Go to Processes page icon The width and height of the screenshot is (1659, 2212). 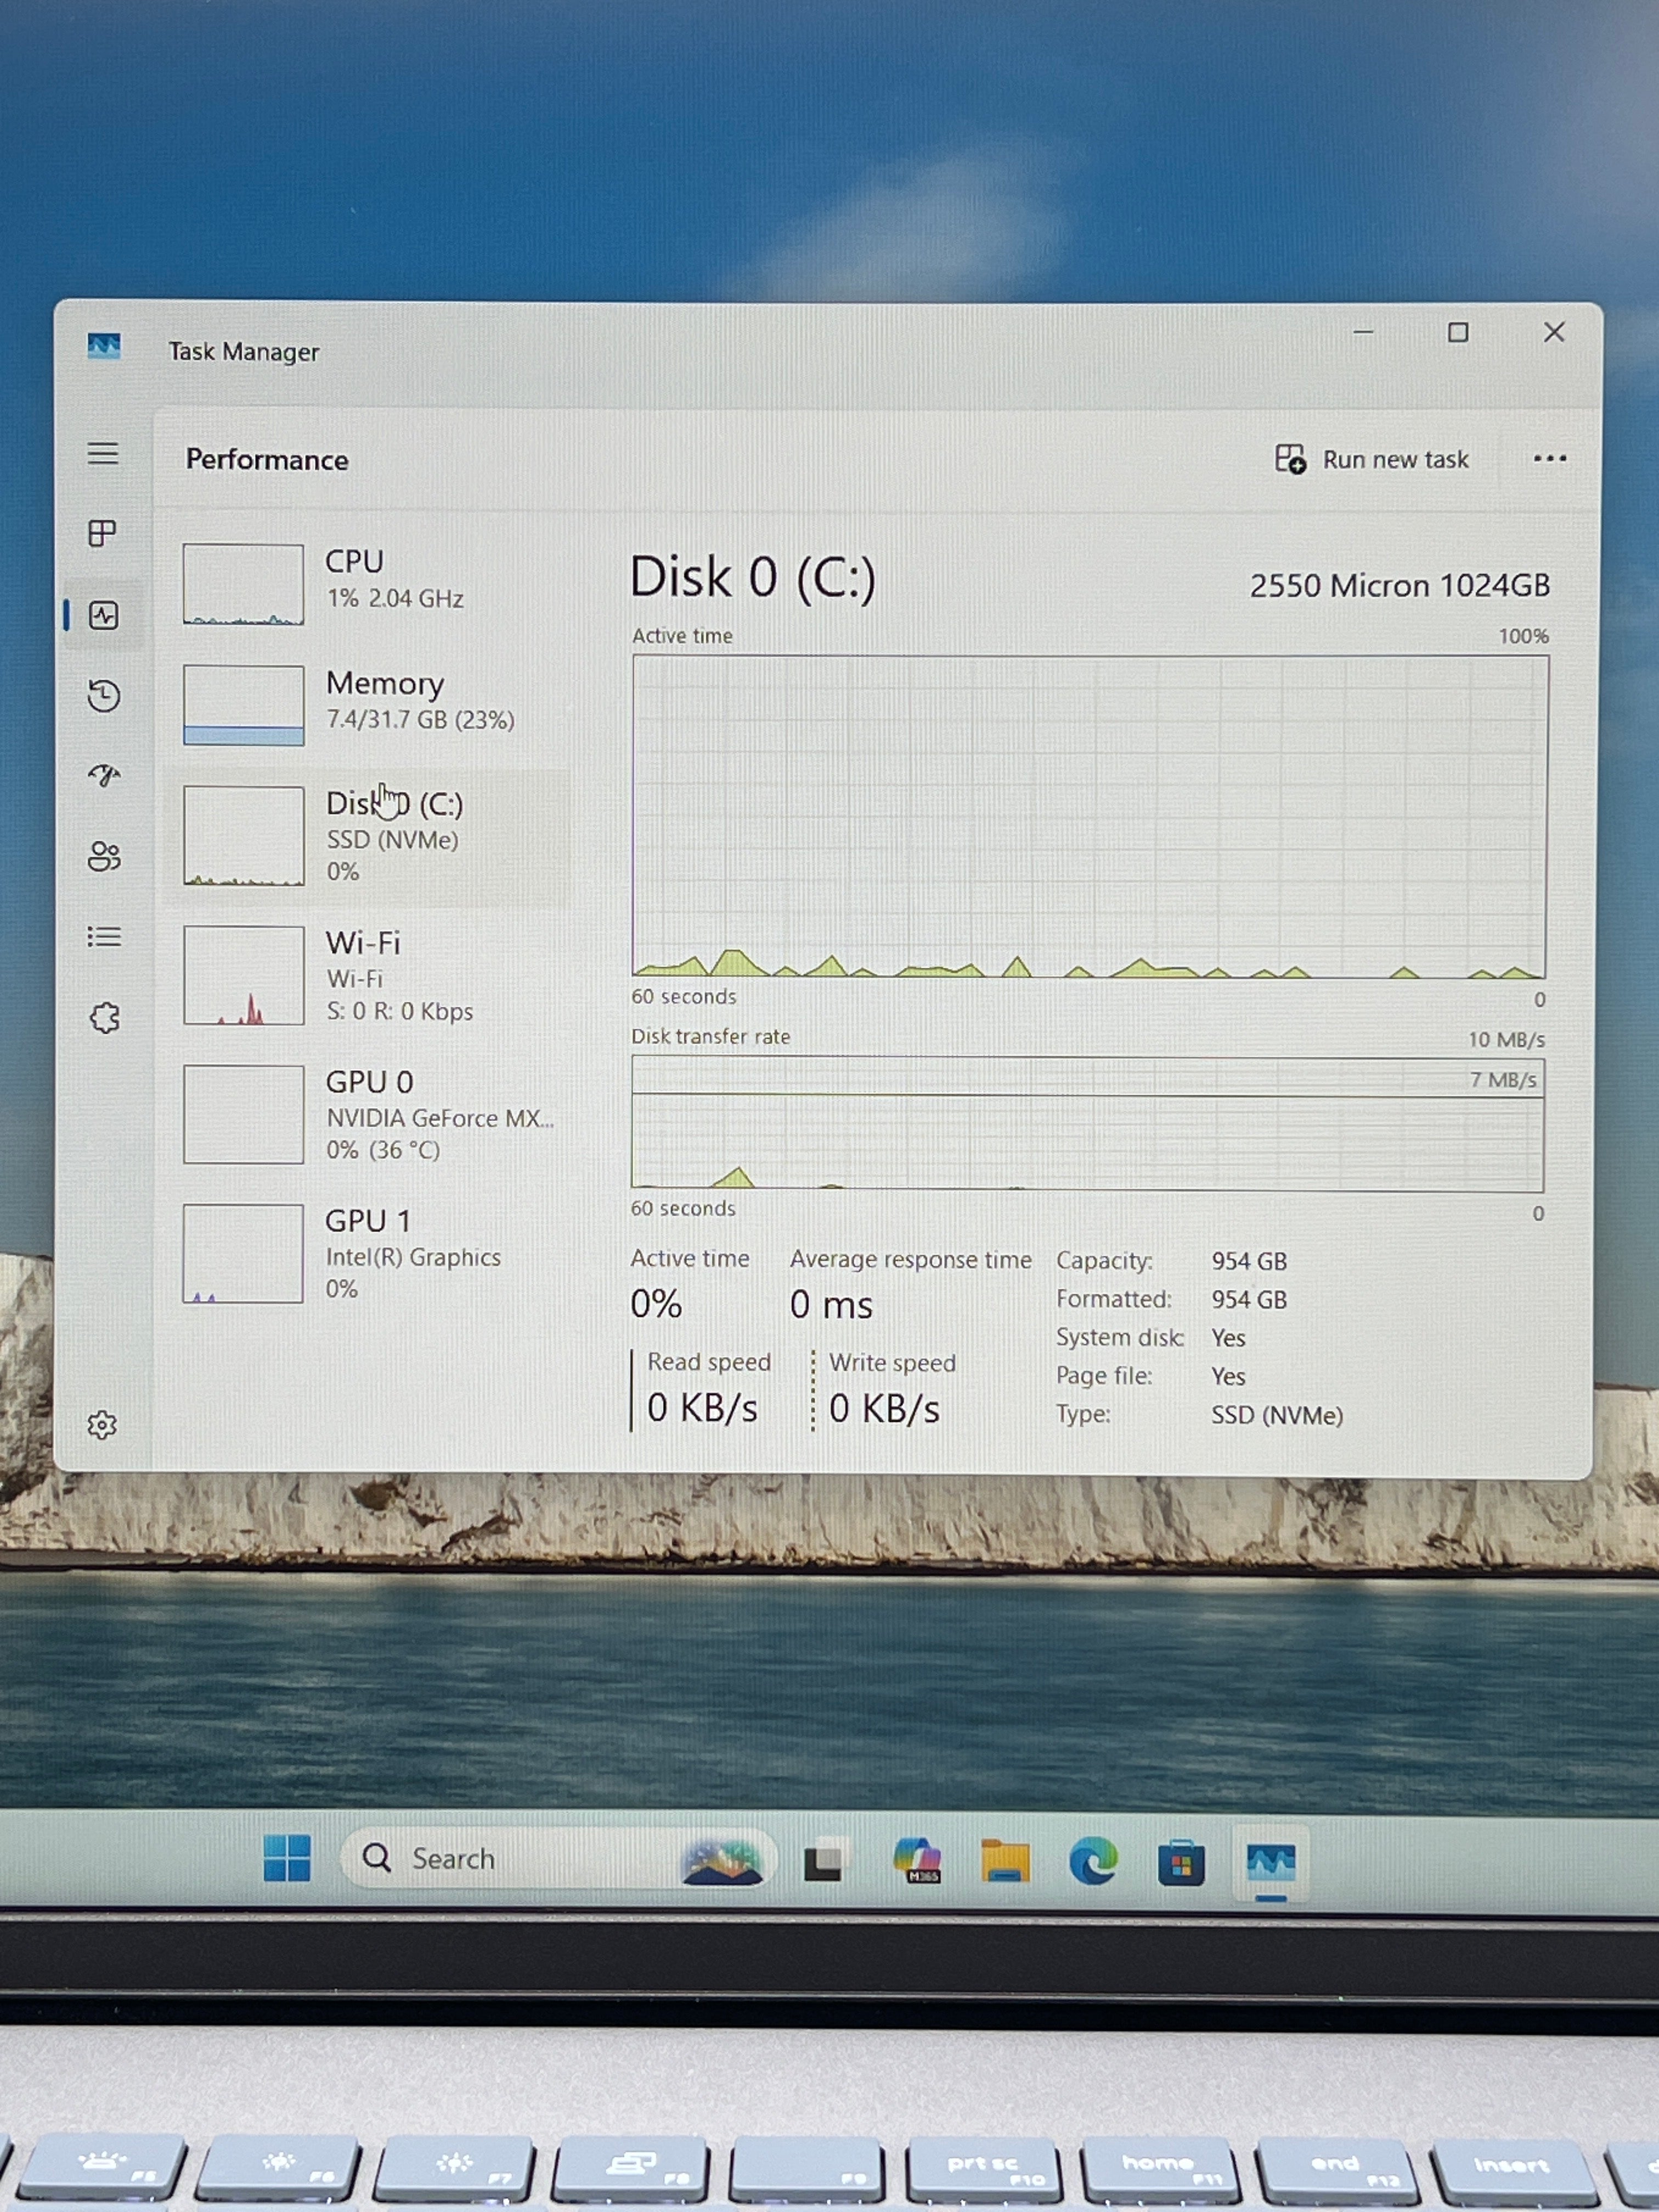(103, 533)
